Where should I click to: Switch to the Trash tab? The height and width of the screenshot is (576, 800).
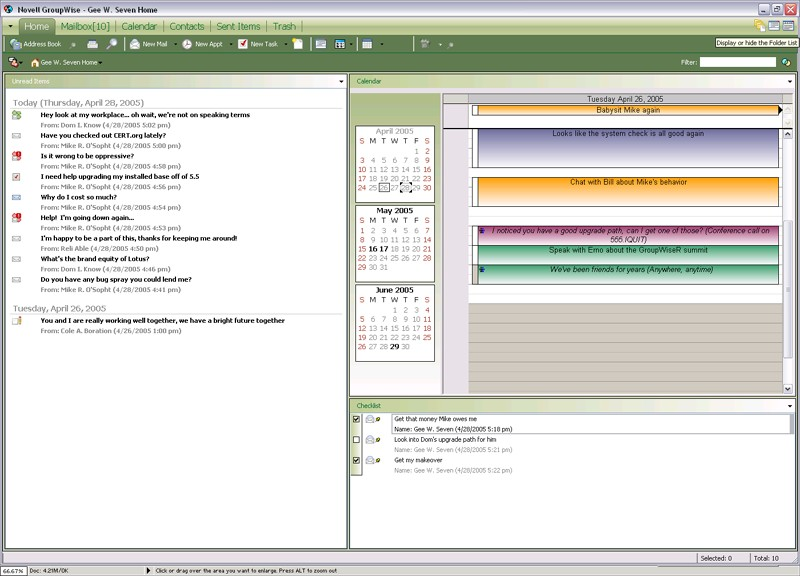point(284,27)
